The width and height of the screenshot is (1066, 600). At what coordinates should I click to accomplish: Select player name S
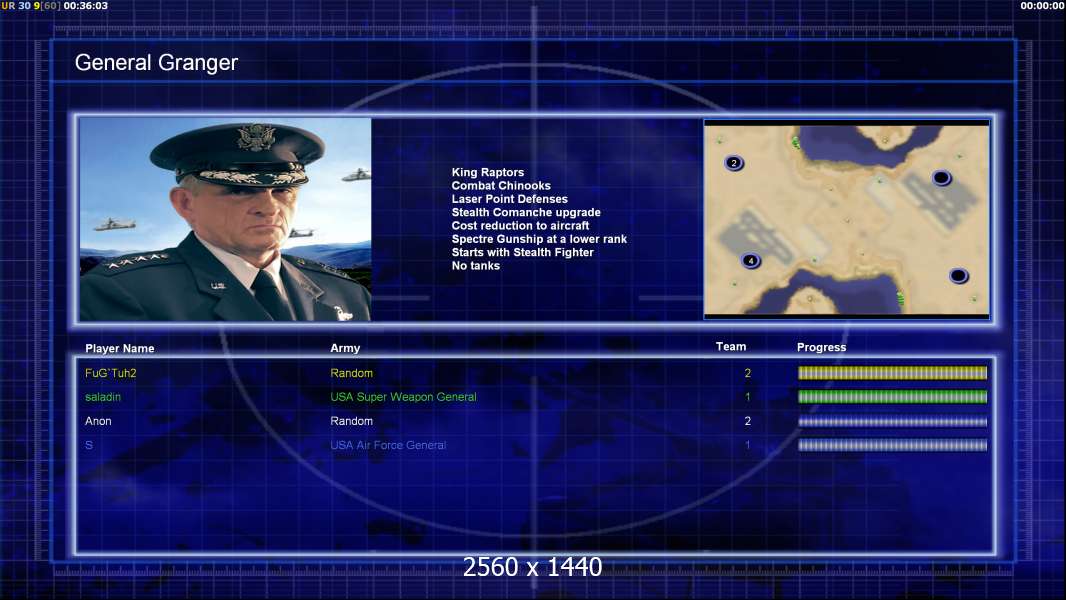pyautogui.click(x=89, y=445)
